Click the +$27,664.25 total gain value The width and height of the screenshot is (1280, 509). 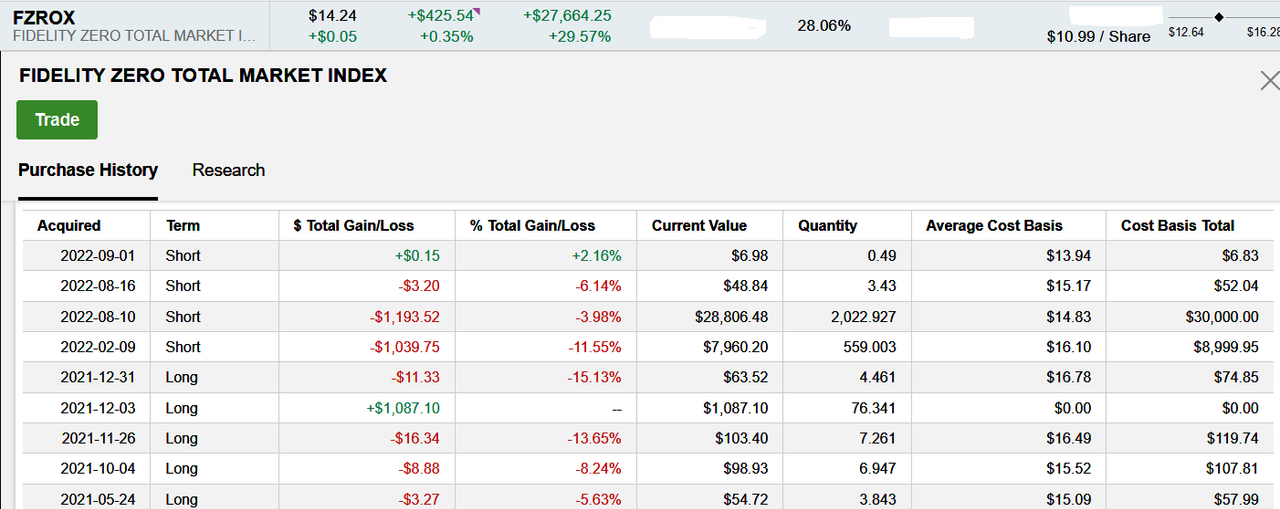[567, 16]
